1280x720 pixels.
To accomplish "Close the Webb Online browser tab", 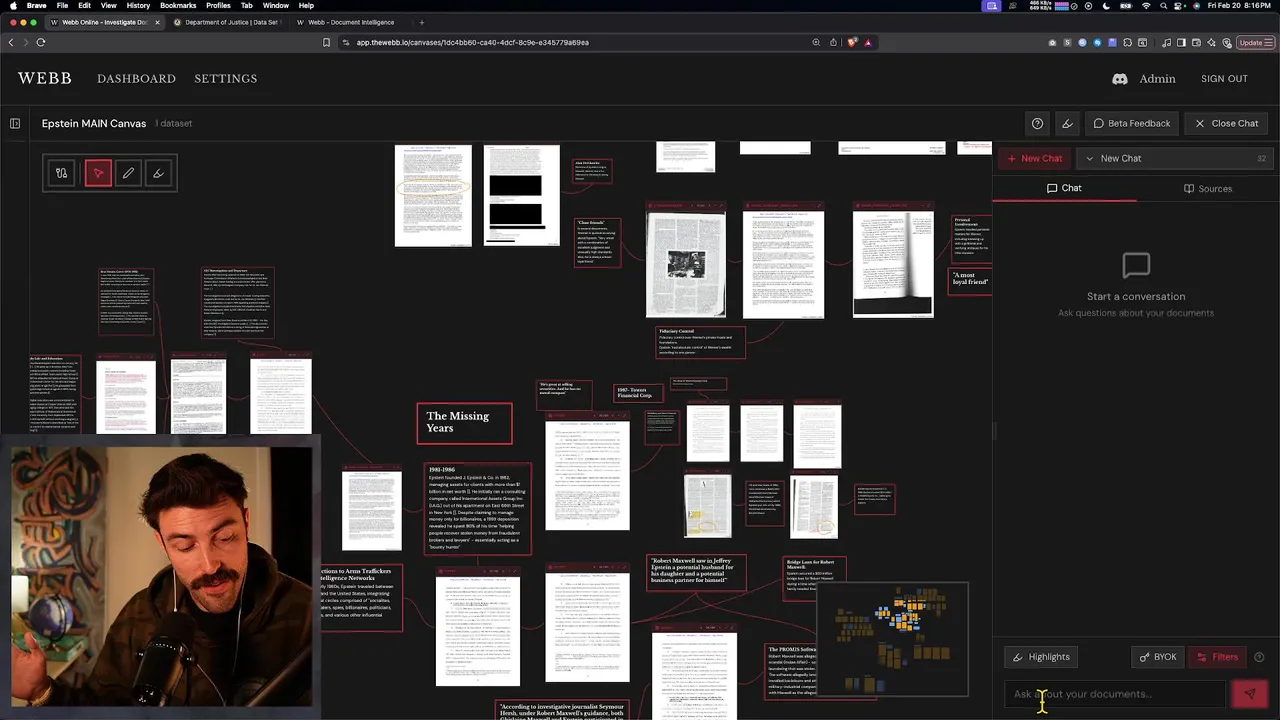I will [x=157, y=22].
